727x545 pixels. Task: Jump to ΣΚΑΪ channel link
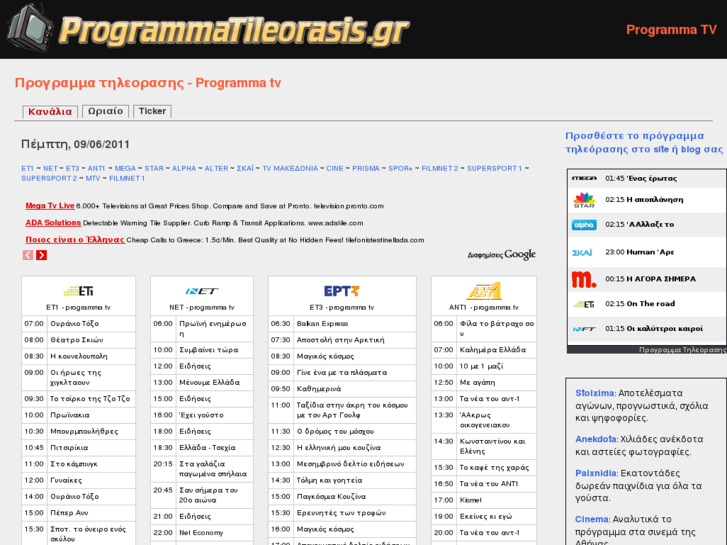coord(245,168)
